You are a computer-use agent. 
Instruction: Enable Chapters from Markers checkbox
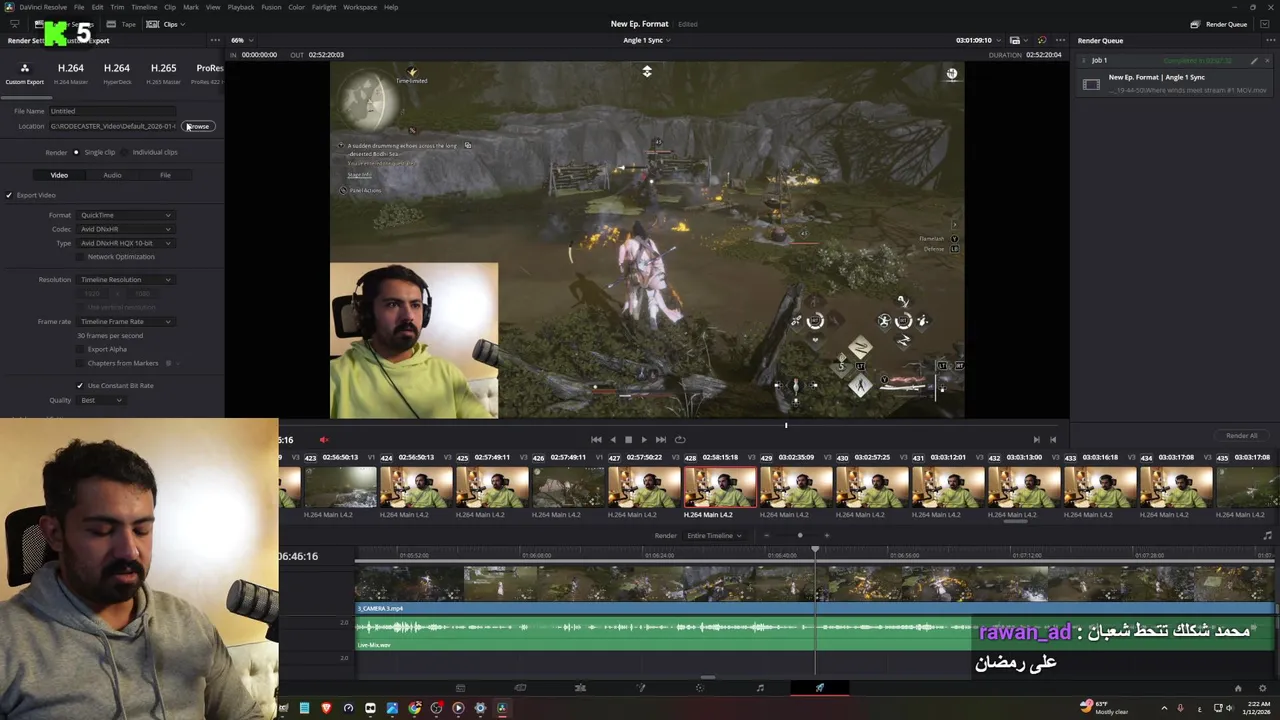point(81,363)
